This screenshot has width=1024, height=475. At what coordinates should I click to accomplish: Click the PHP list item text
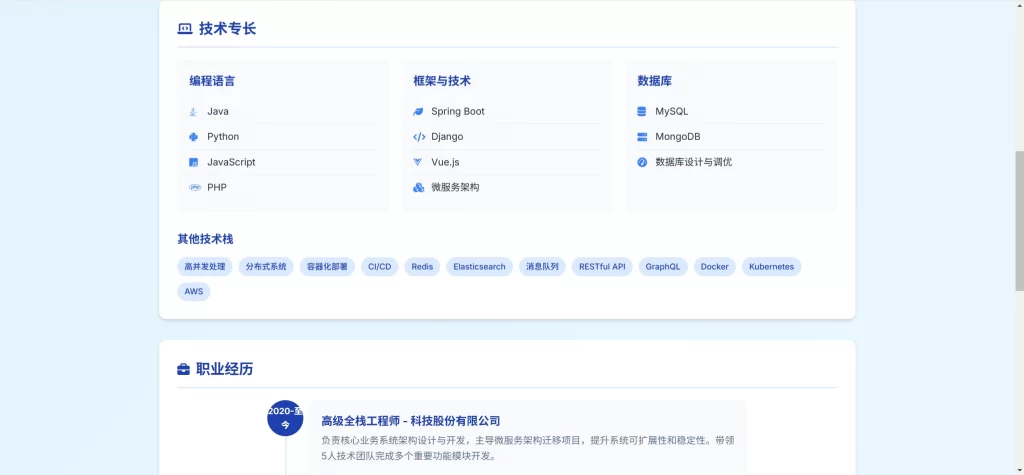217,188
